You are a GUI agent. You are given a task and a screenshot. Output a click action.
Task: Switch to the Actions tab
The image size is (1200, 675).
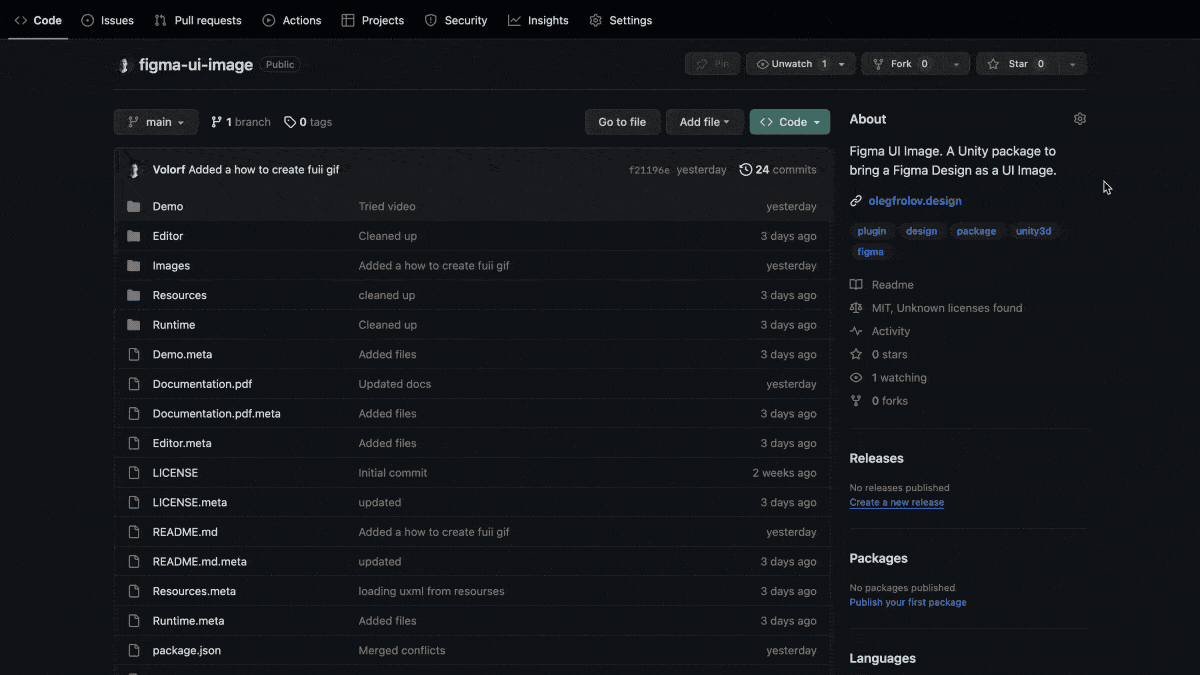(292, 20)
